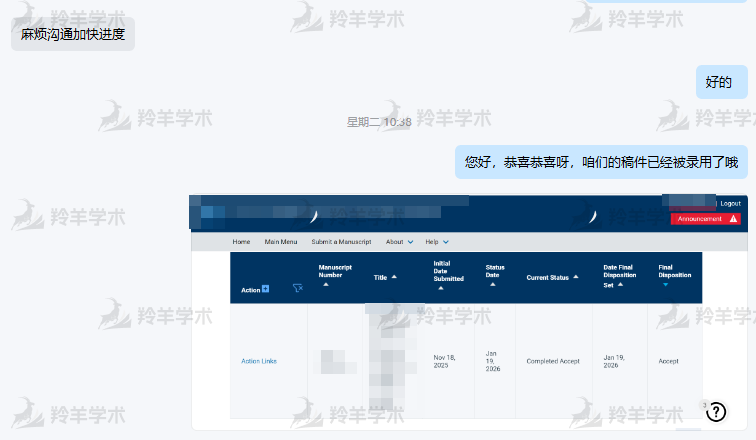756x440 pixels.
Task: Sort by Initial Date Submitted arrow
Action: pos(440,288)
